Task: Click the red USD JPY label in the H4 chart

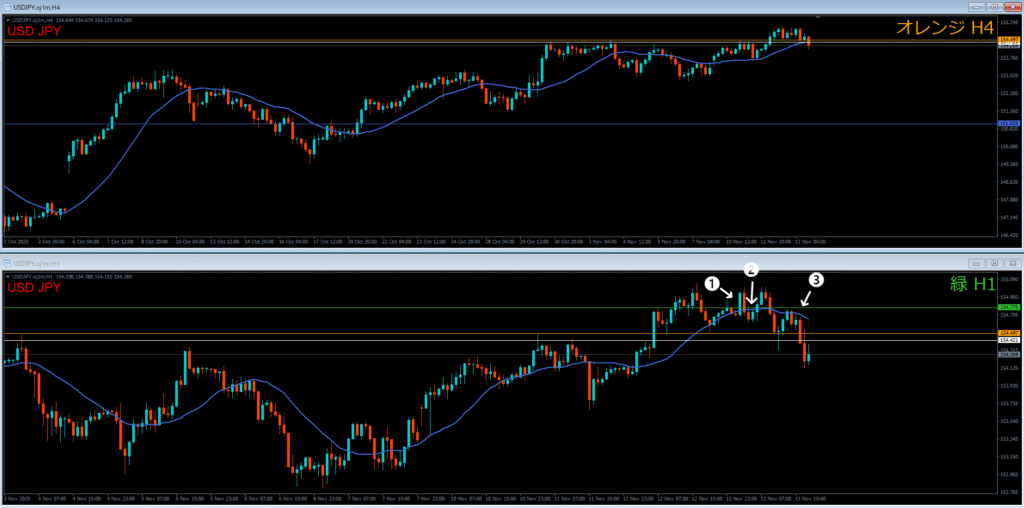Action: [x=34, y=31]
